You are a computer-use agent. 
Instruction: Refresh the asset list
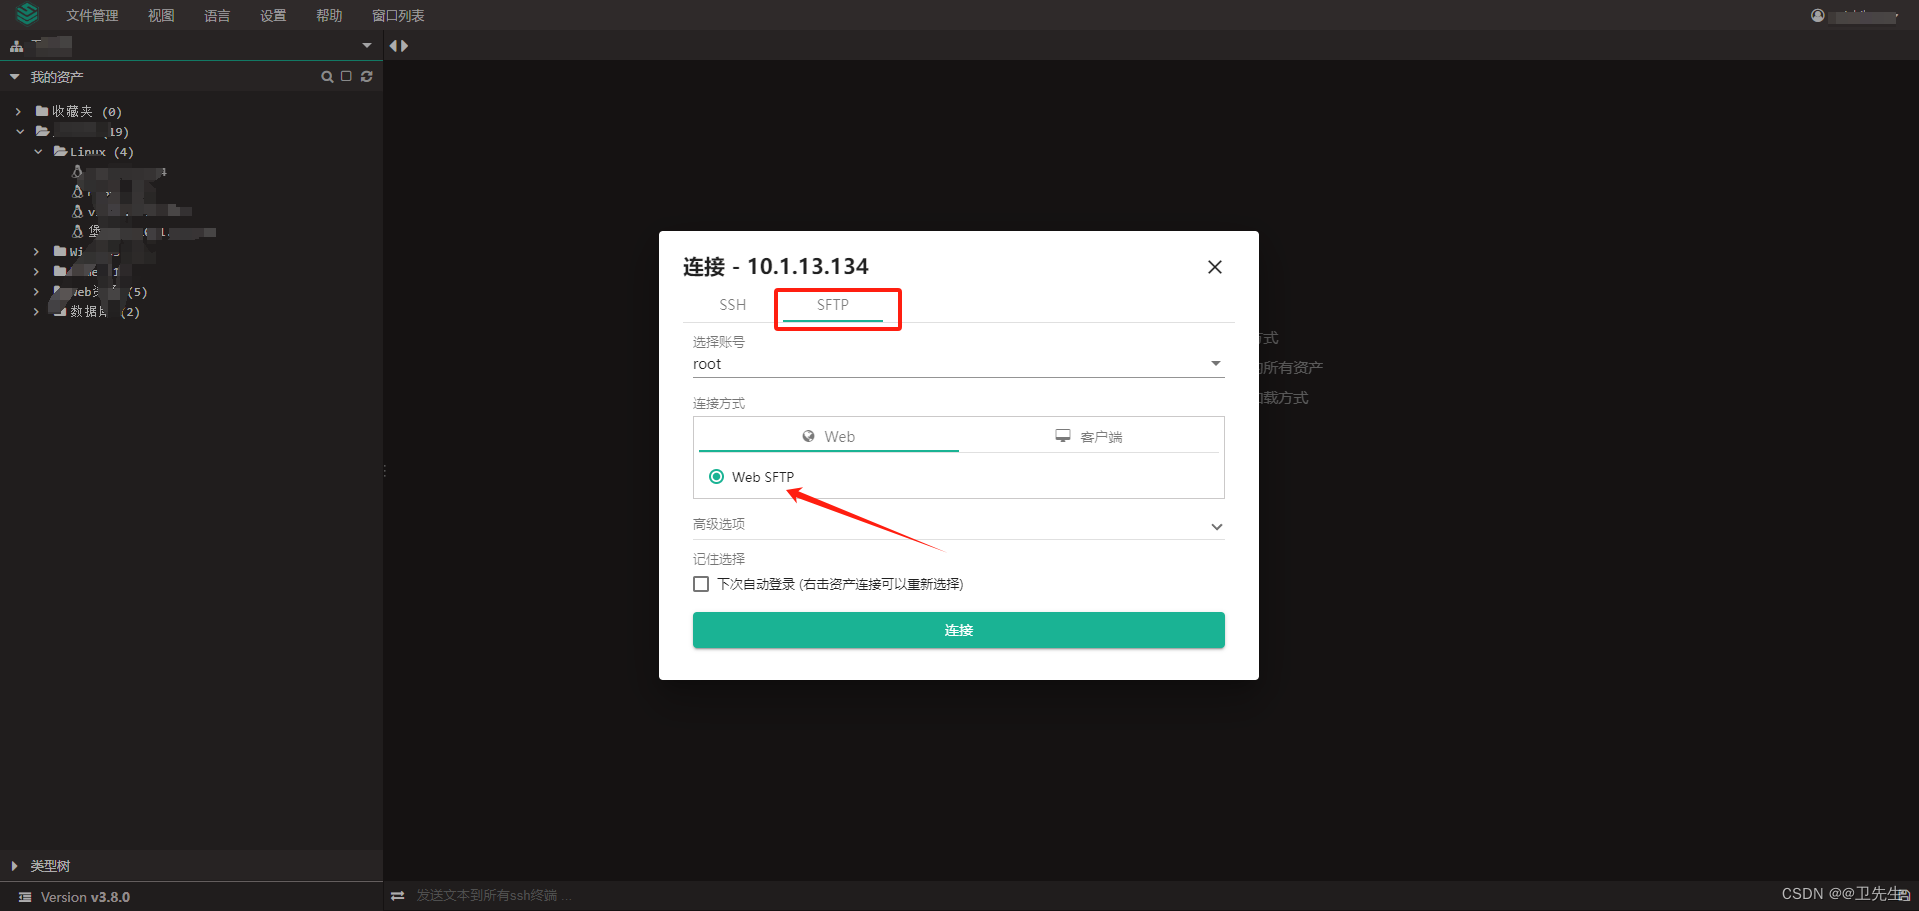[x=366, y=76]
